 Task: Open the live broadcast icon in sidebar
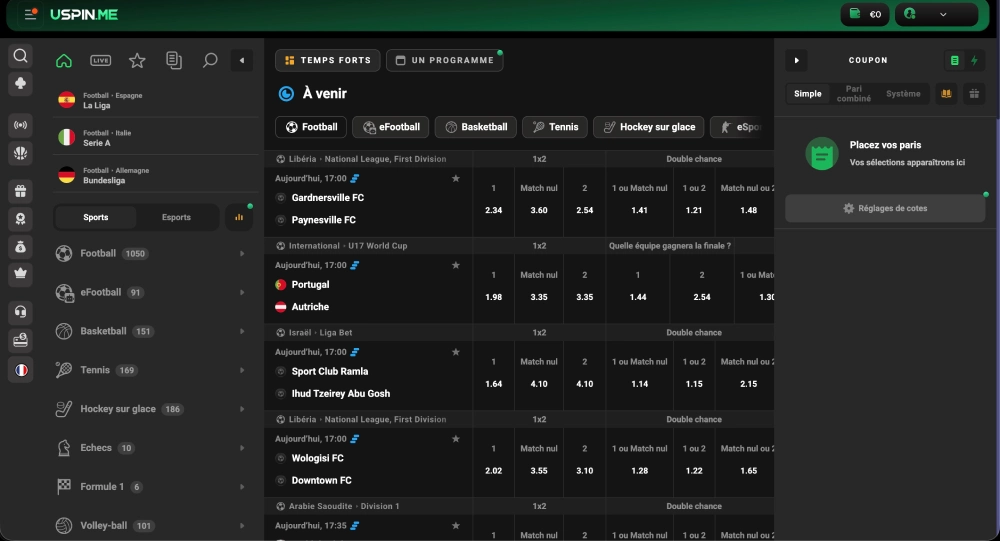point(20,125)
